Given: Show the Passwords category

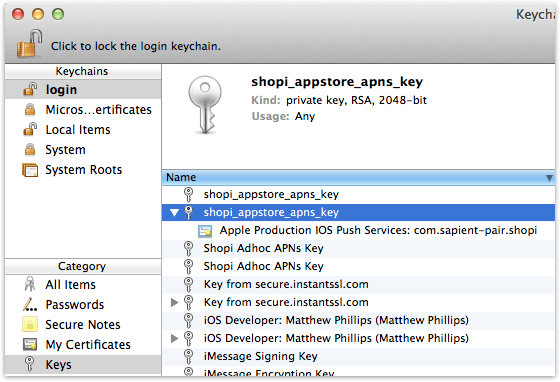Looking at the screenshot, I should (83, 305).
